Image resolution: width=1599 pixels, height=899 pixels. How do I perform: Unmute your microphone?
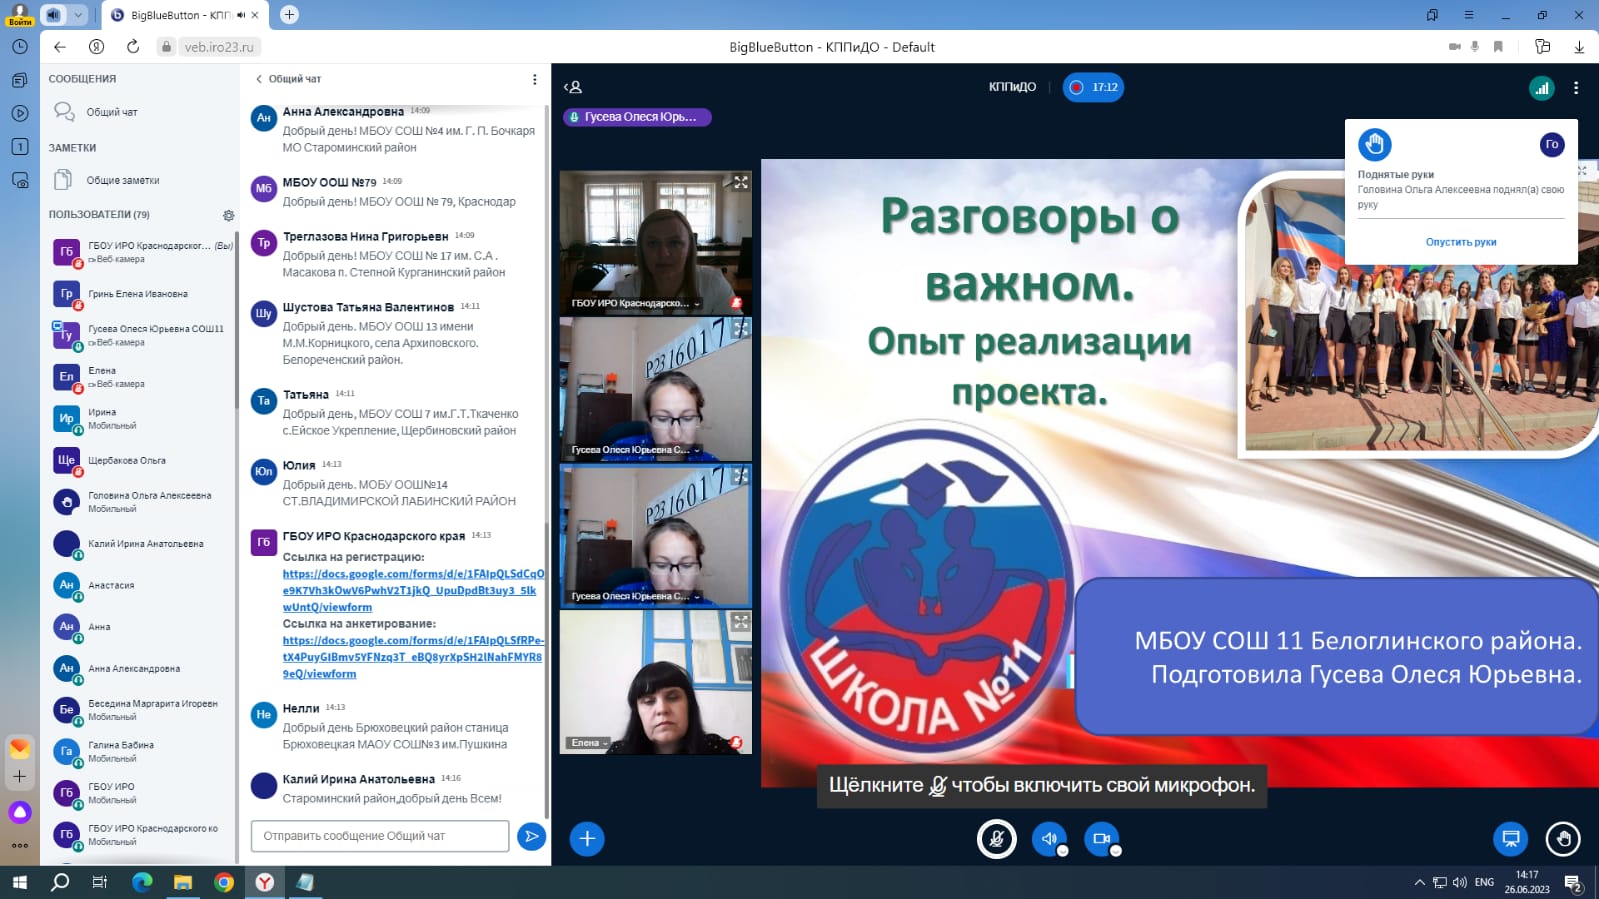pyautogui.click(x=996, y=839)
